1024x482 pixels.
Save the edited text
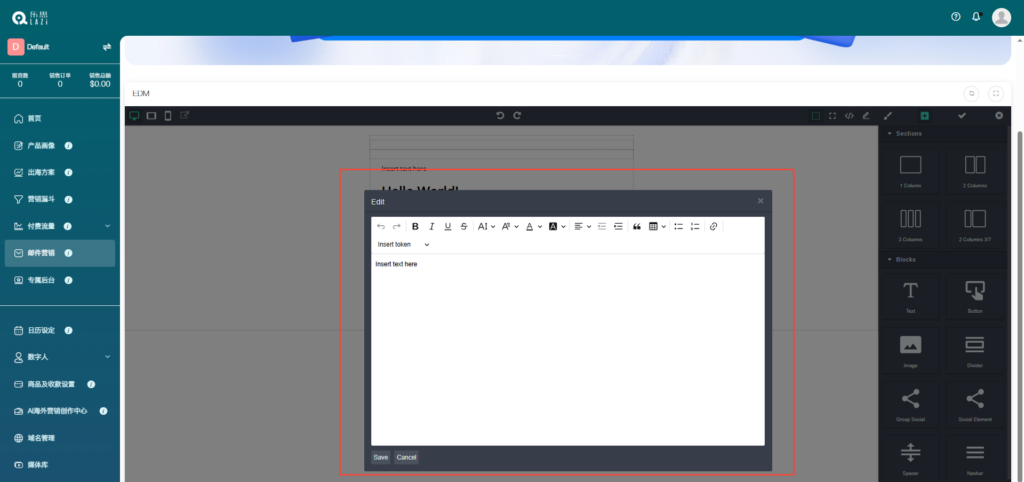coord(380,457)
